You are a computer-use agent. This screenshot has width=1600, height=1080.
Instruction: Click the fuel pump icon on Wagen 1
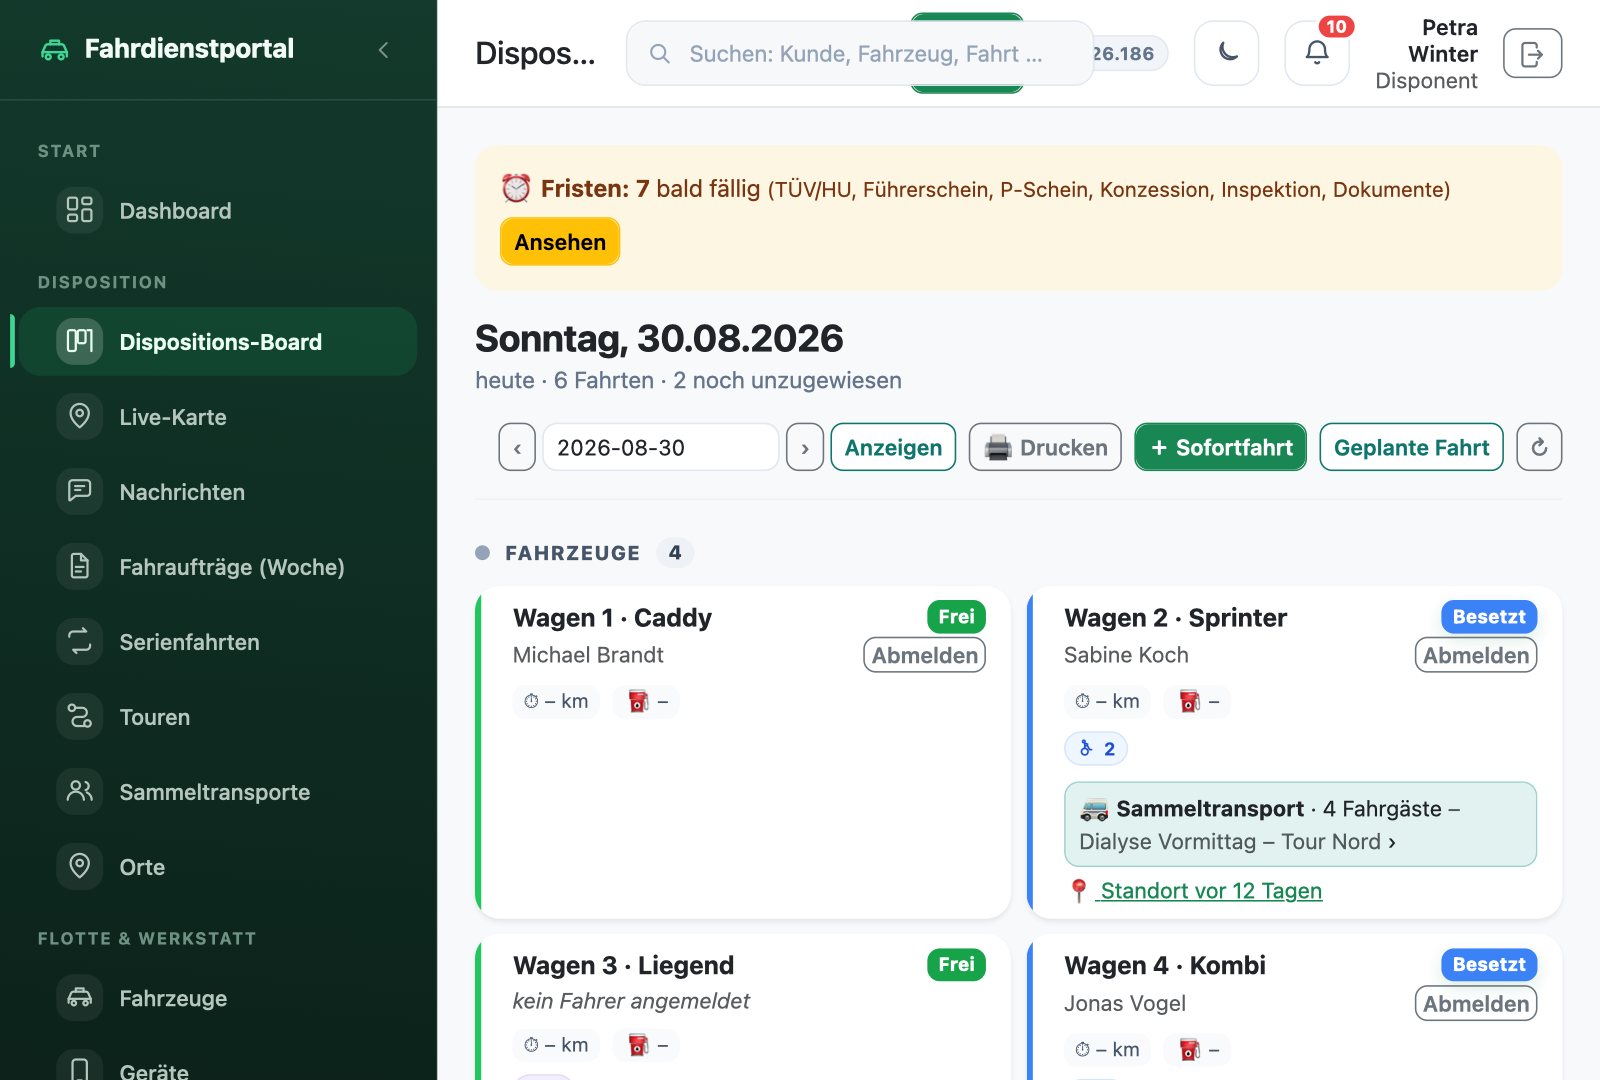tap(638, 701)
